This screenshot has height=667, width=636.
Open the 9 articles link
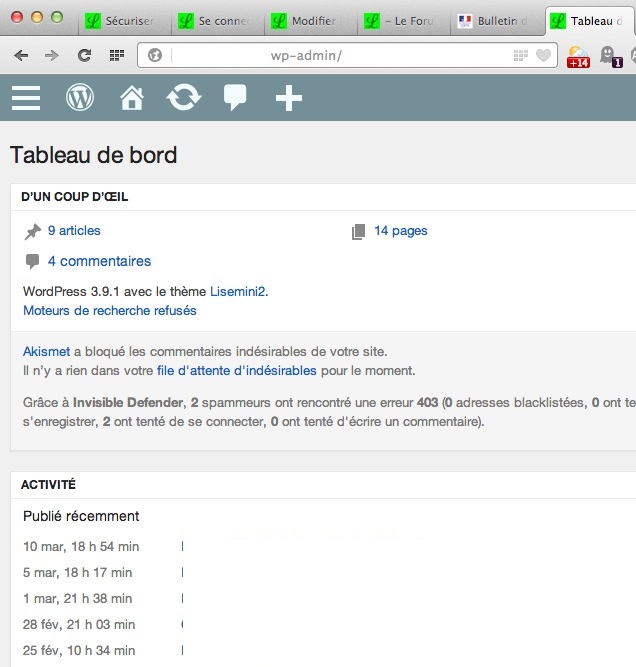tap(74, 231)
